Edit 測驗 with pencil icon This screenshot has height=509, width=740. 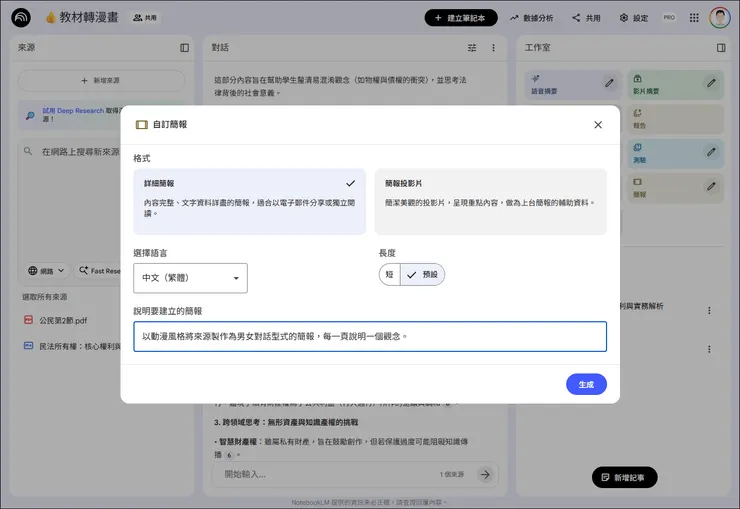coord(711,152)
